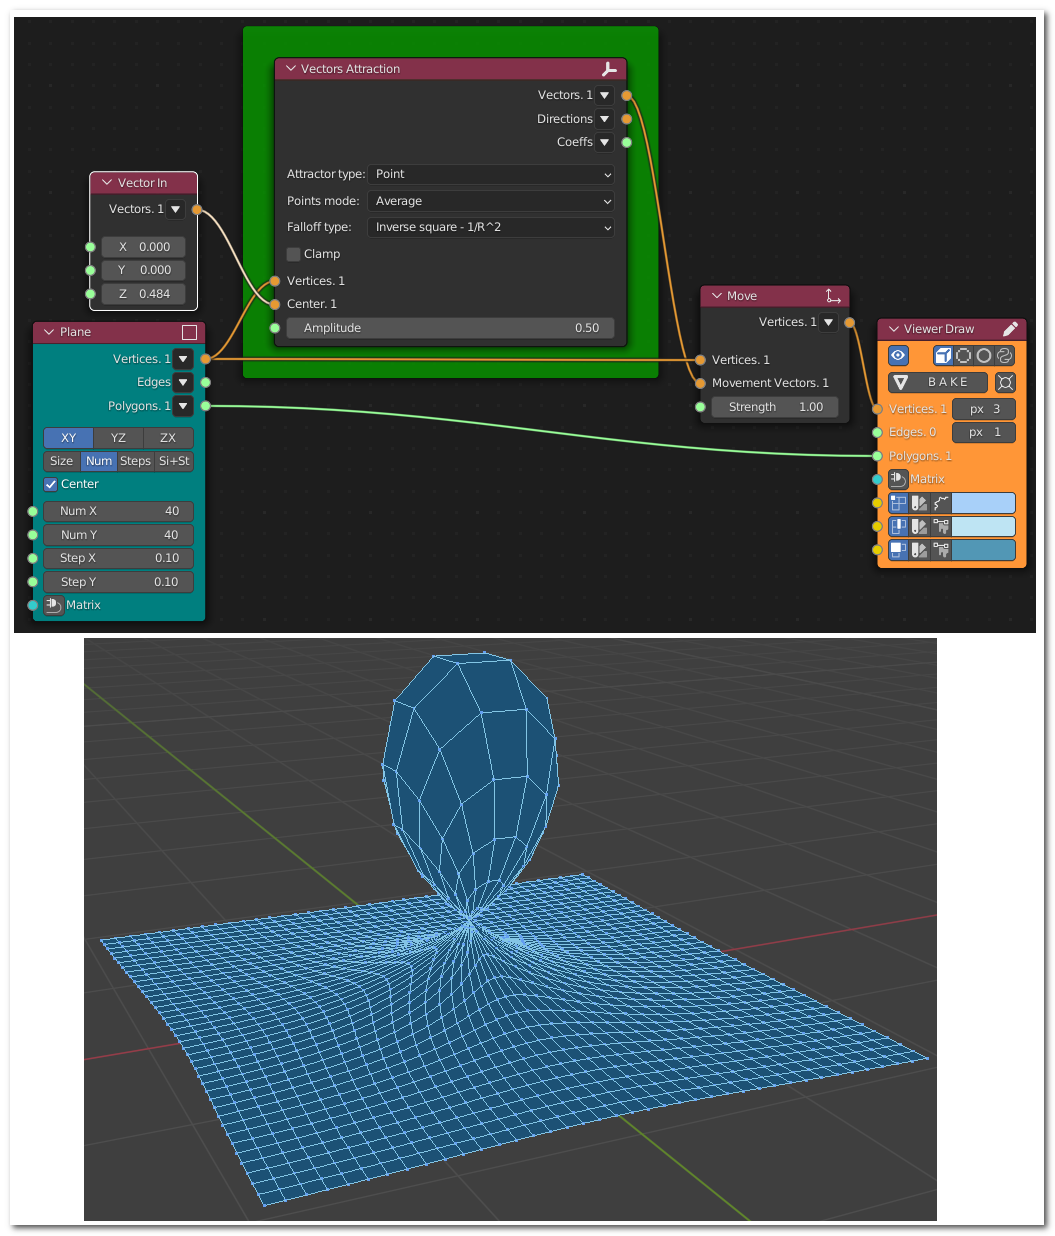Open the Falloff type dropdown
1055x1236 pixels.
(491, 227)
